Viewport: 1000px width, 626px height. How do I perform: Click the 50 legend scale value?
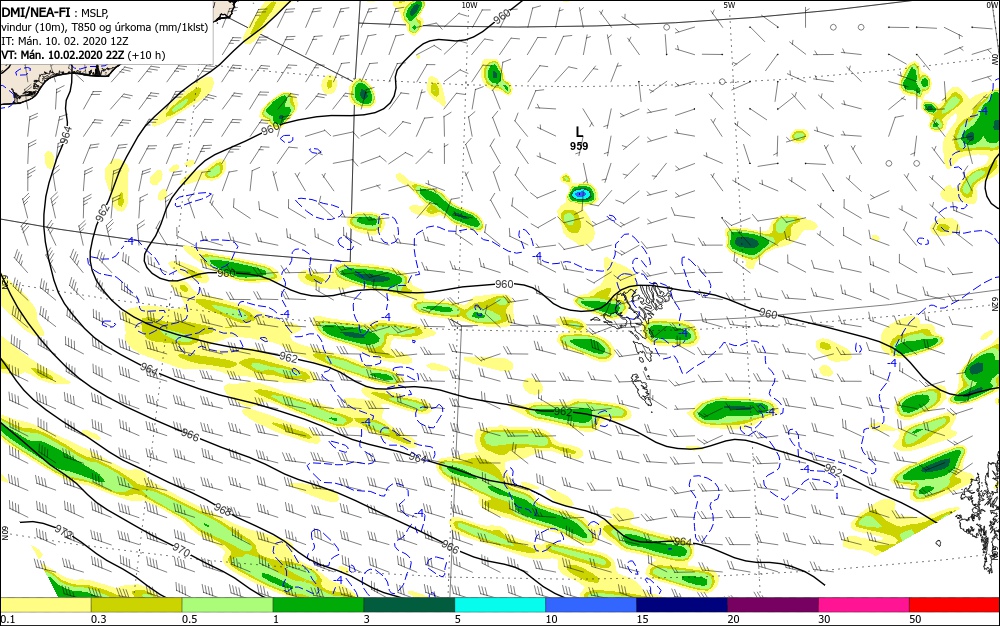pyautogui.click(x=915, y=619)
